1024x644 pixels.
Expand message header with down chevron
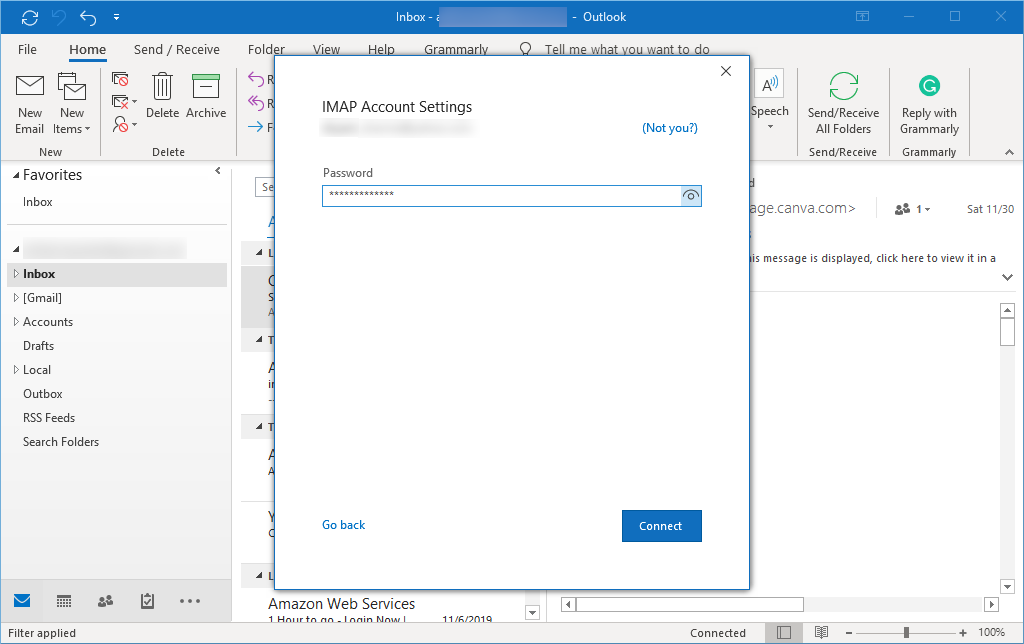click(1007, 278)
